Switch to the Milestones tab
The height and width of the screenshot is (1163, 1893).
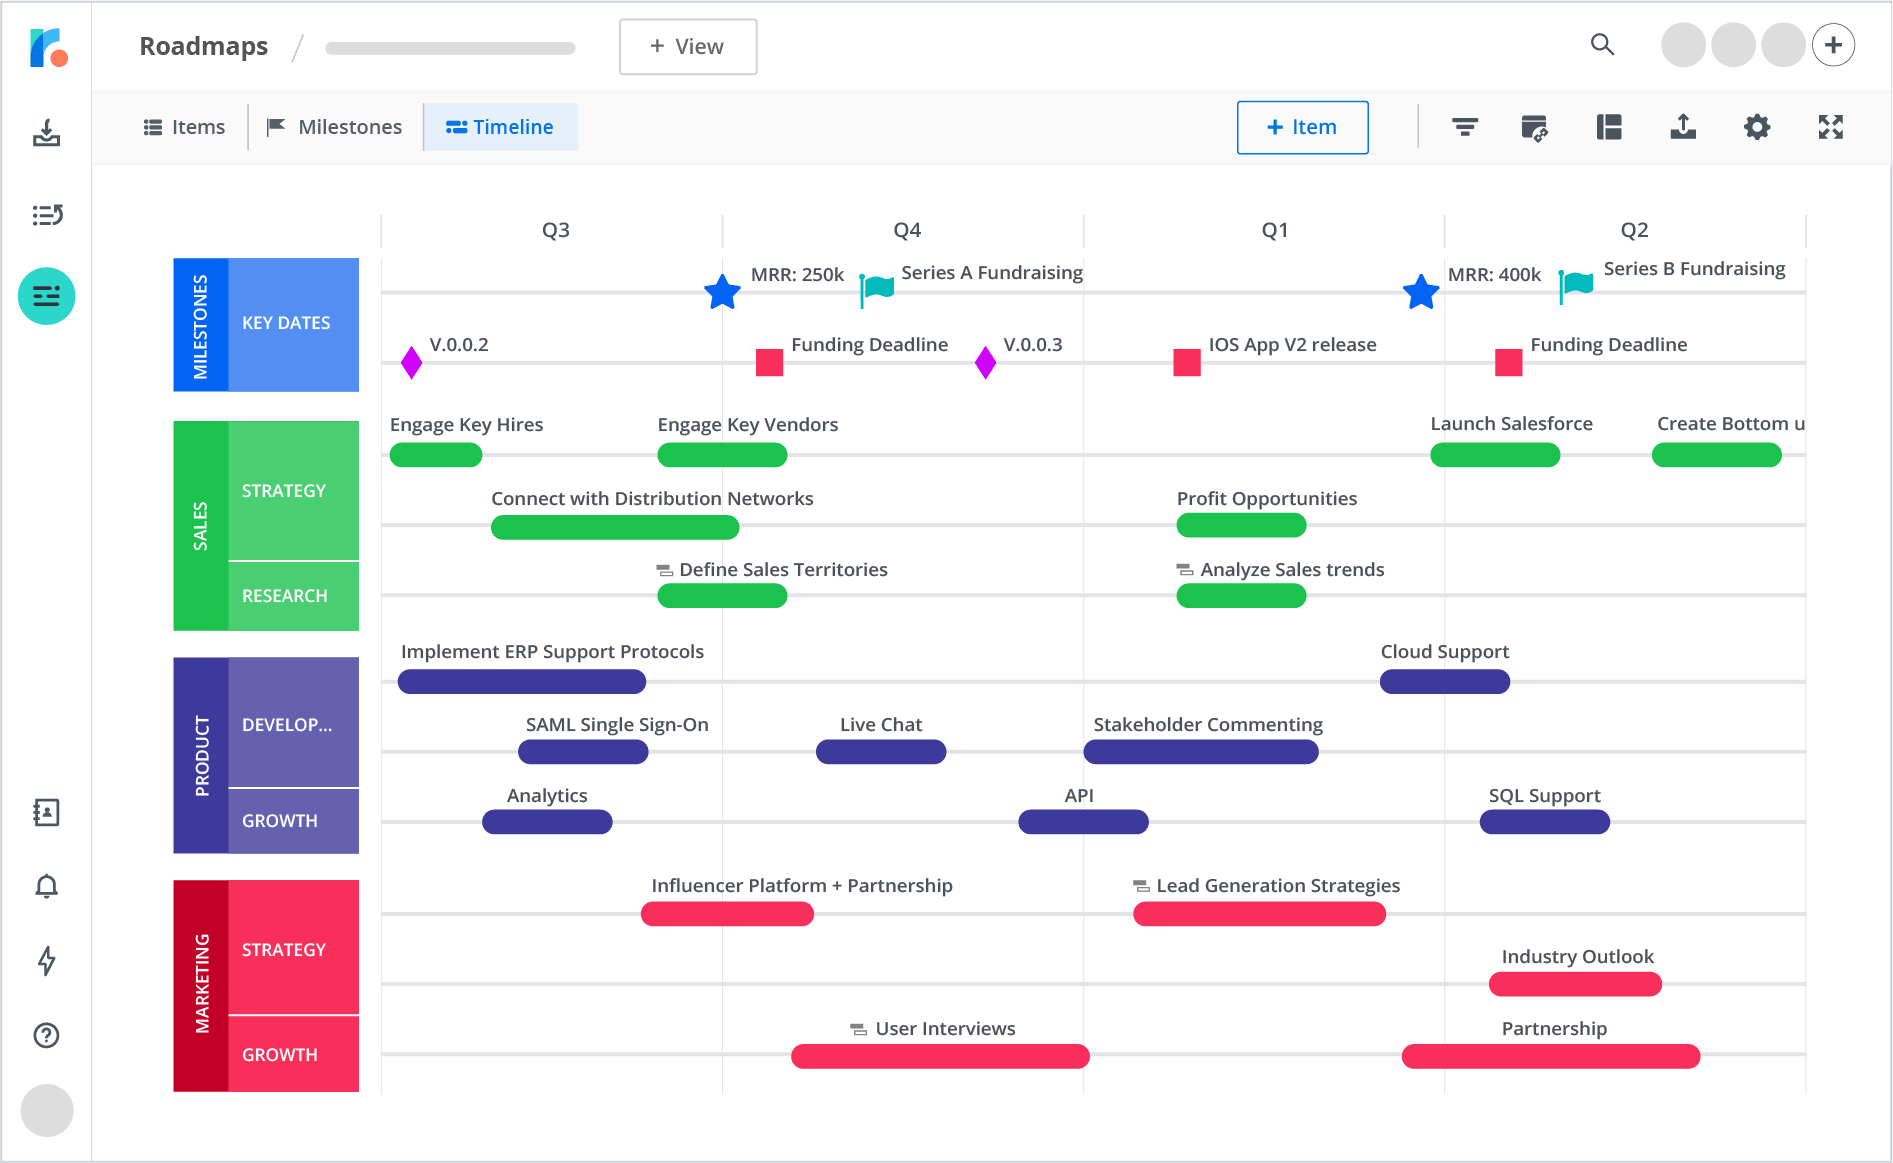[335, 126]
